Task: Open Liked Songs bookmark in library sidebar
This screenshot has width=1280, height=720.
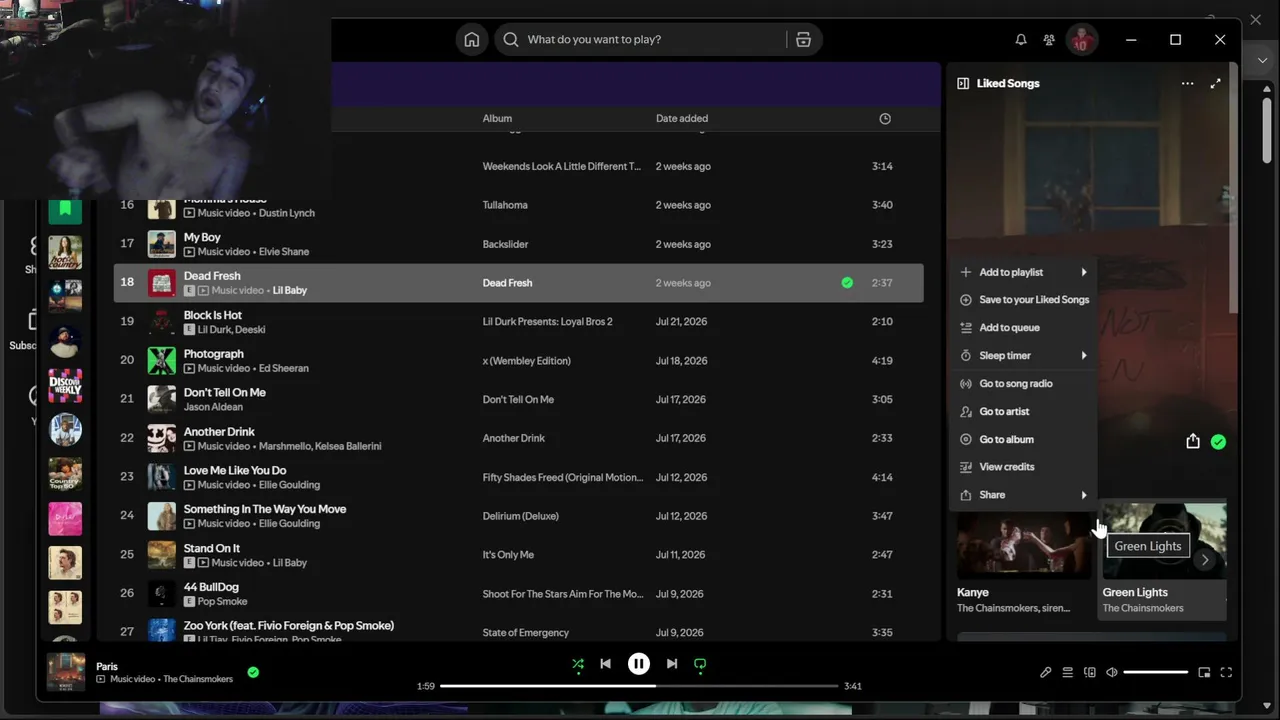Action: 65,209
